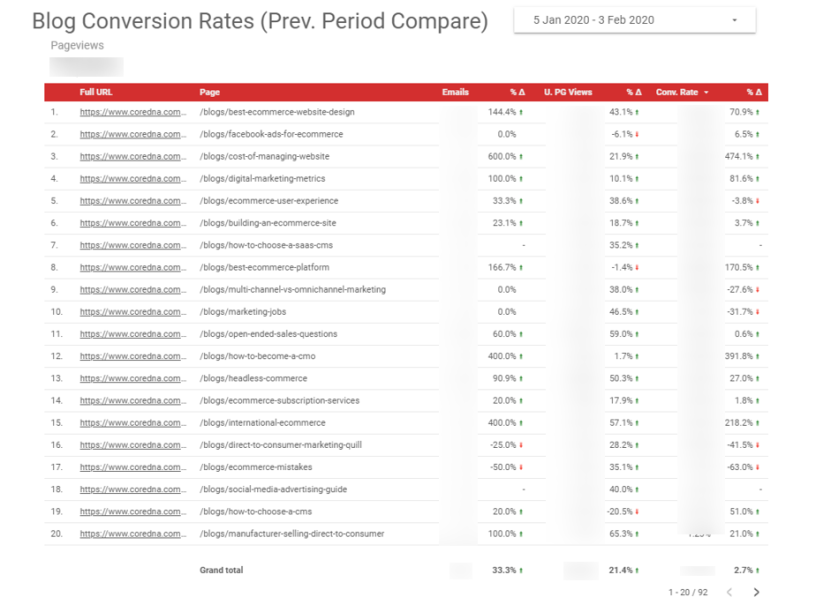Click the 600.0% emails change value

coord(502,157)
